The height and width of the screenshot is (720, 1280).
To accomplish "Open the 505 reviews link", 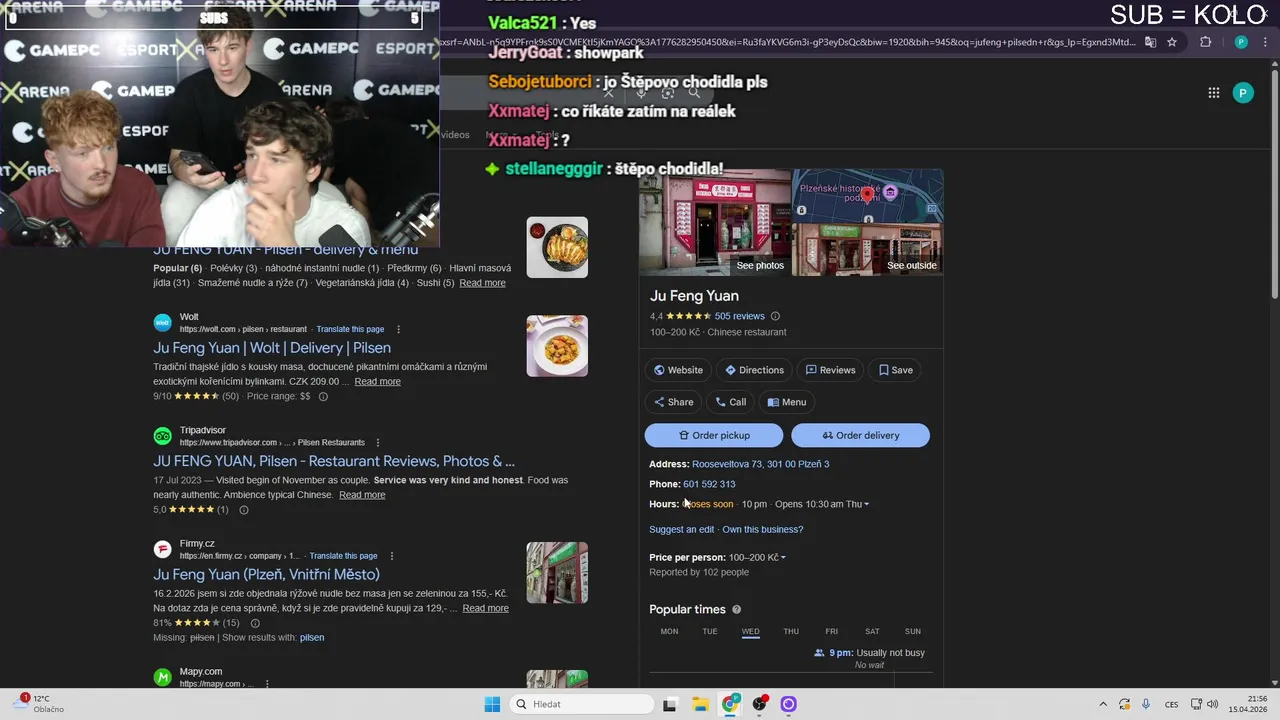I will 739,316.
